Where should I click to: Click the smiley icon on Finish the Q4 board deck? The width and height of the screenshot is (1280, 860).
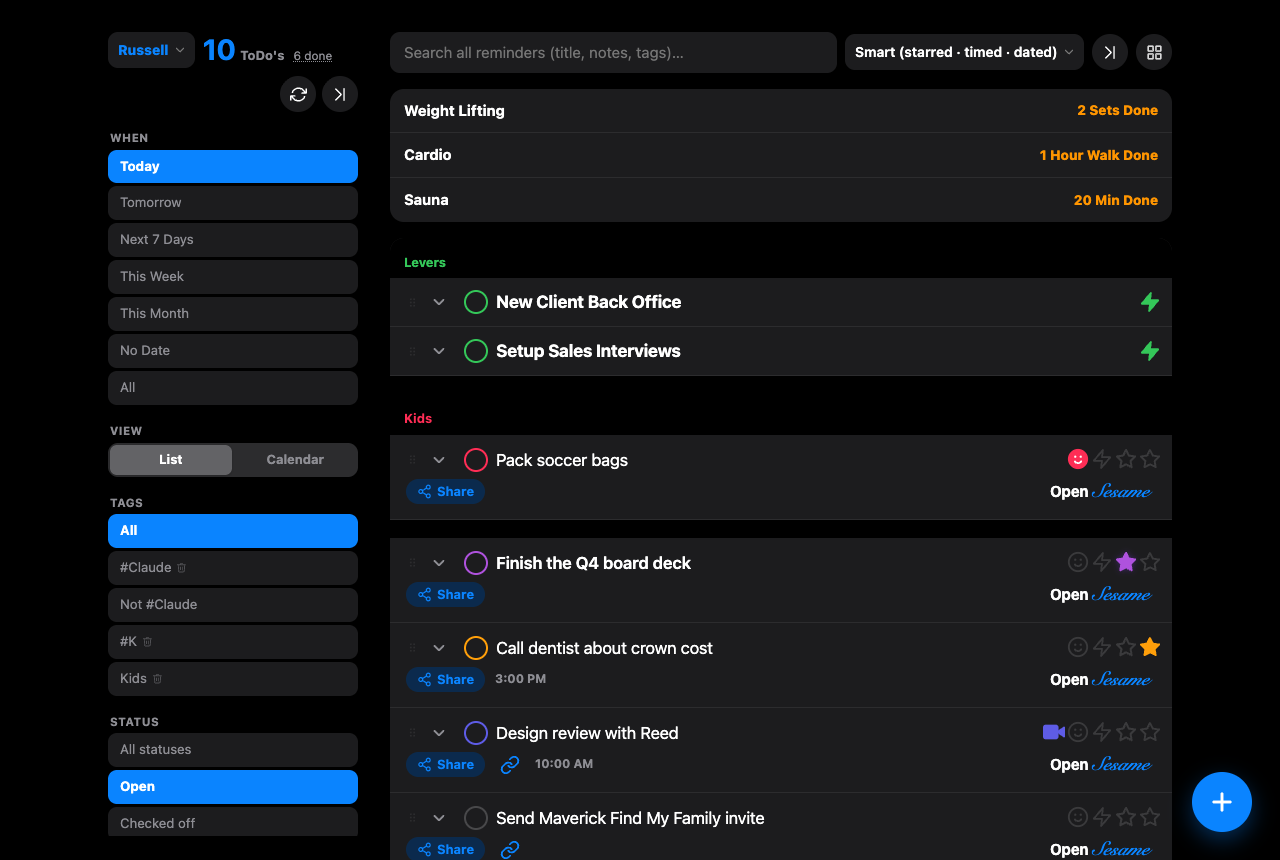tap(1078, 562)
